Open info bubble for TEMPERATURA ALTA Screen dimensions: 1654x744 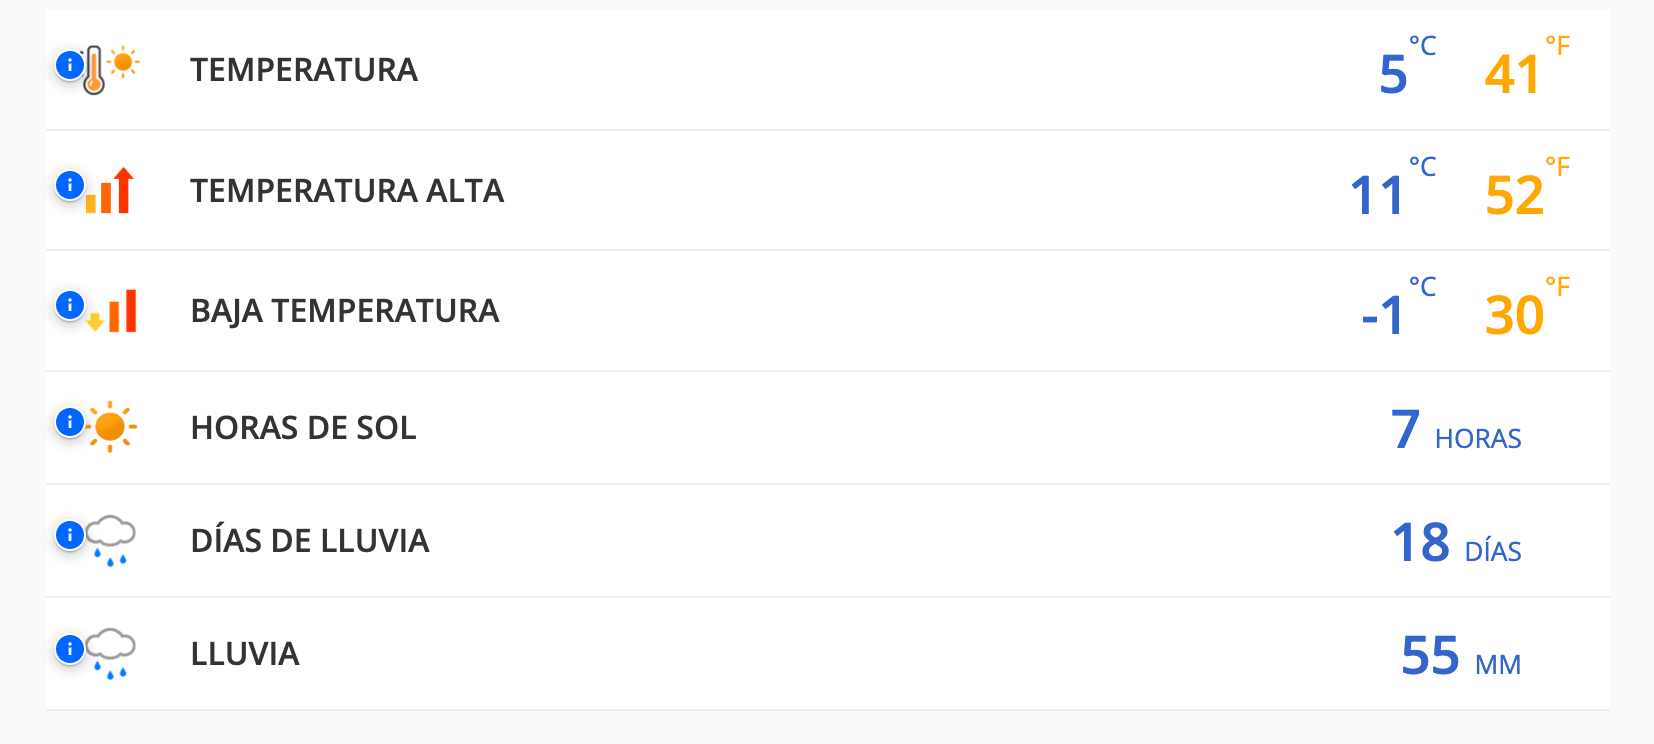click(x=69, y=185)
